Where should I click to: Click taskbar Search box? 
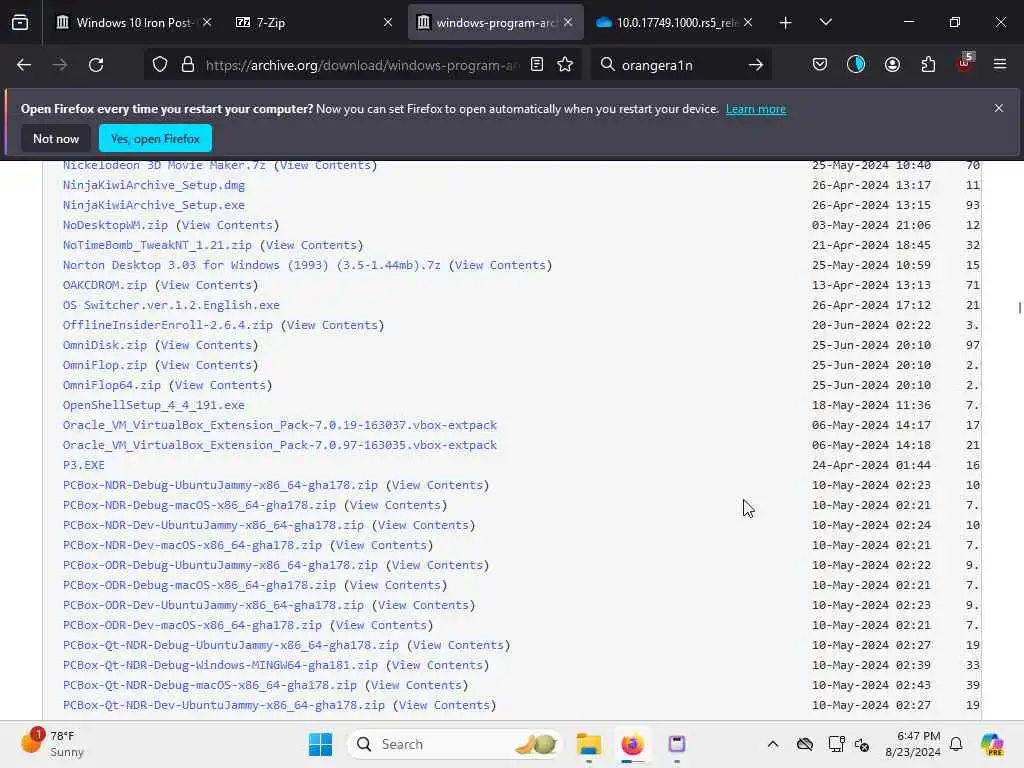click(455, 744)
